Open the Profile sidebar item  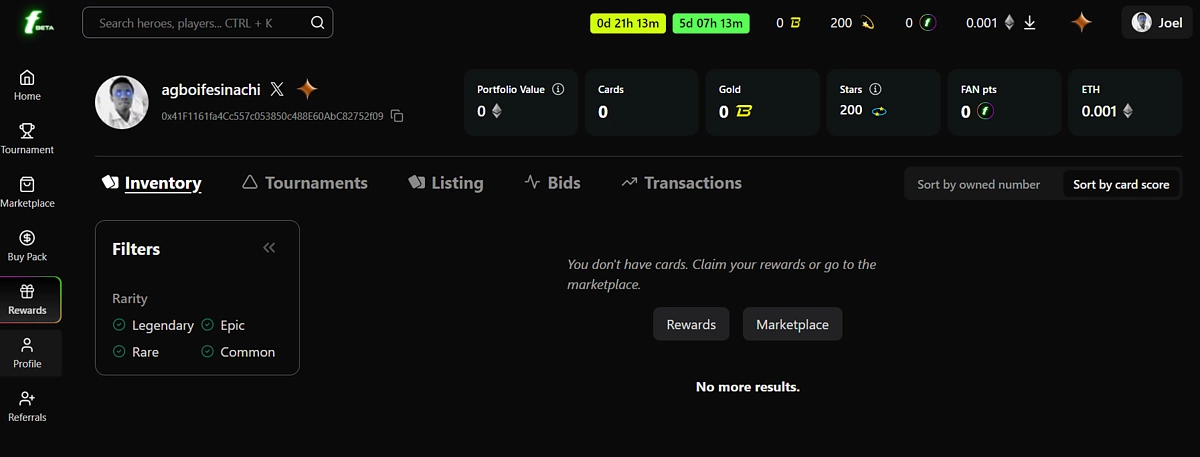(x=27, y=353)
